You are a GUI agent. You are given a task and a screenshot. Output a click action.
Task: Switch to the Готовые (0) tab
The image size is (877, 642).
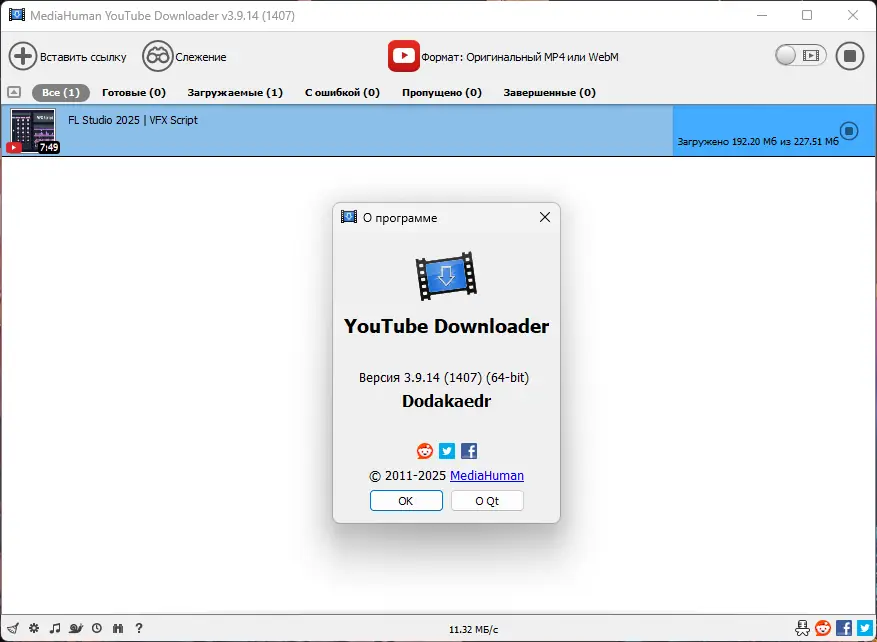click(x=134, y=93)
